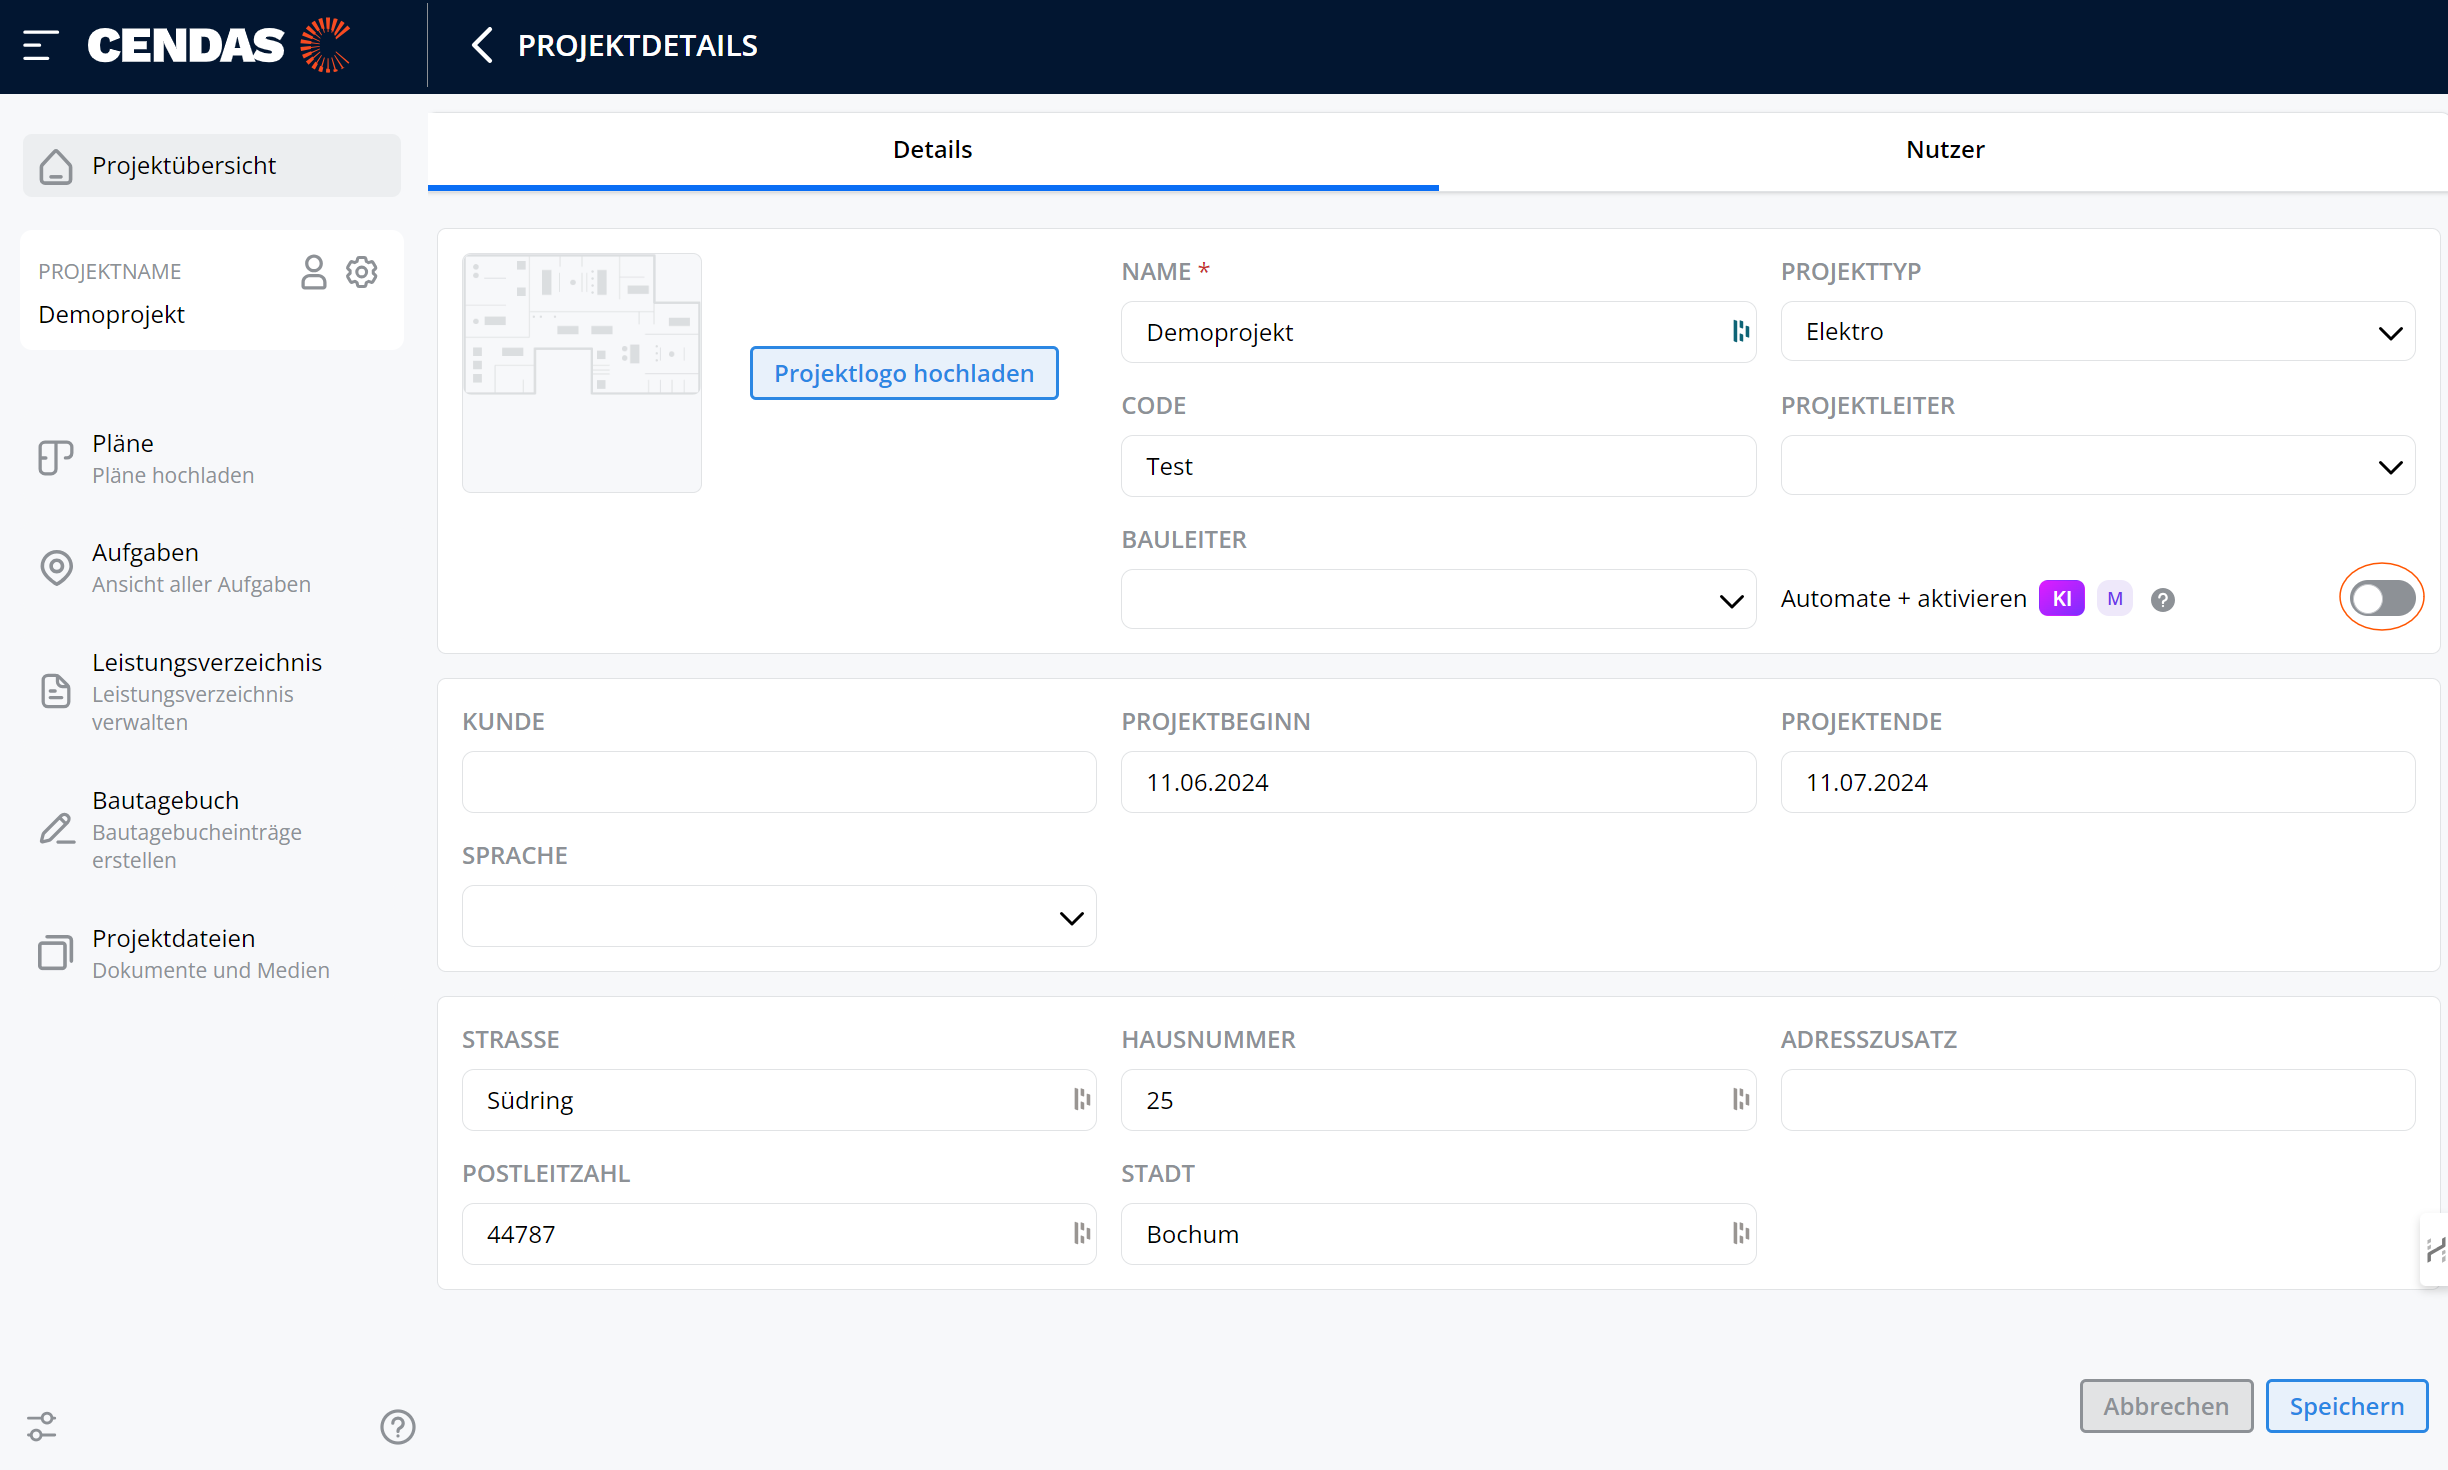This screenshot has width=2448, height=1470.
Task: Open the Projekttyp dropdown showing Elektro
Action: pyautogui.click(x=2097, y=331)
